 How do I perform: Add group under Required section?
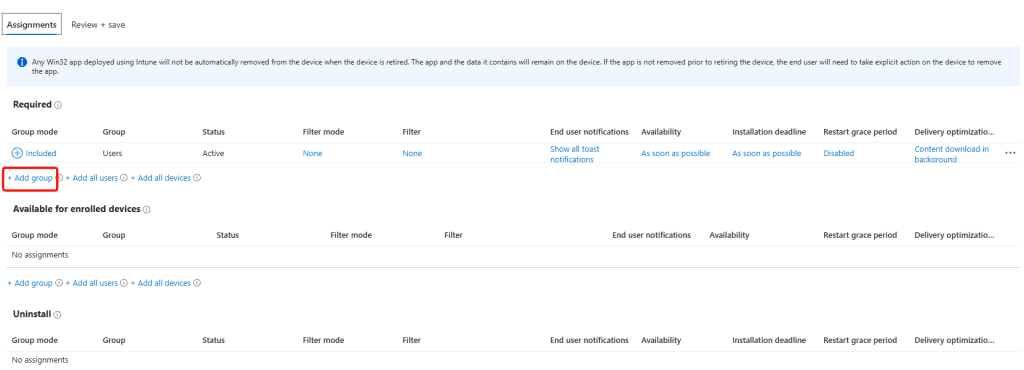(30, 177)
